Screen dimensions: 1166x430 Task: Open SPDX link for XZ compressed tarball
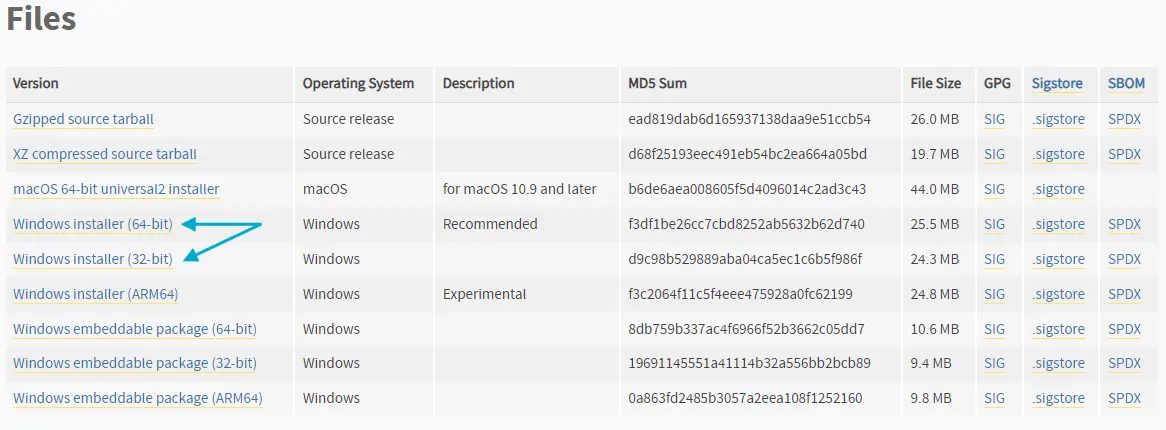click(x=1124, y=154)
